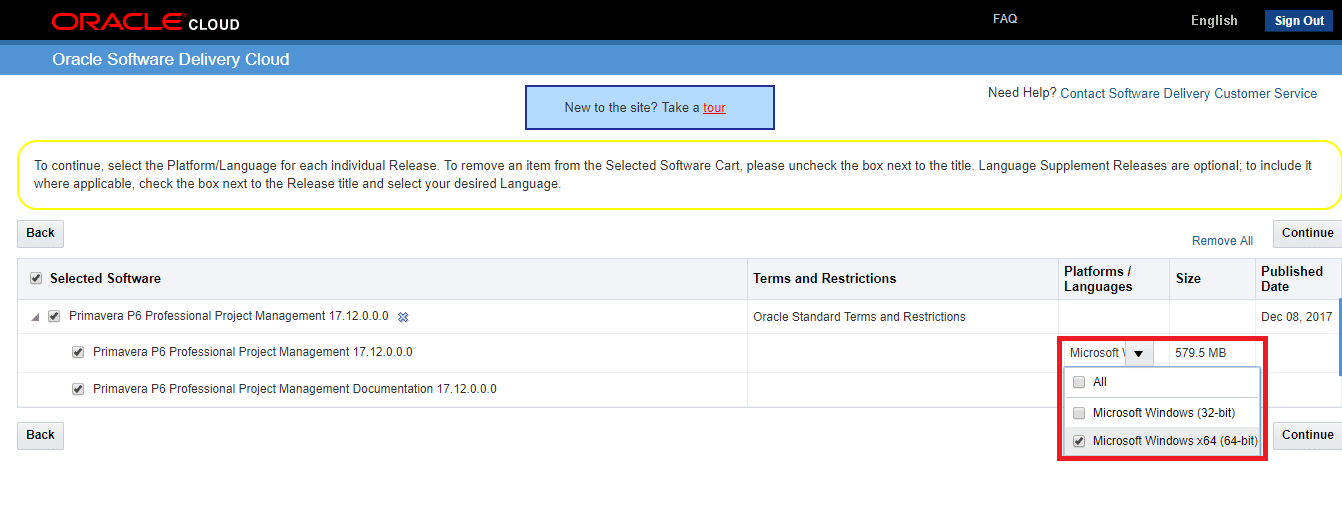Click the Selected Software header label
The height and width of the screenshot is (520, 1342).
[x=105, y=279]
